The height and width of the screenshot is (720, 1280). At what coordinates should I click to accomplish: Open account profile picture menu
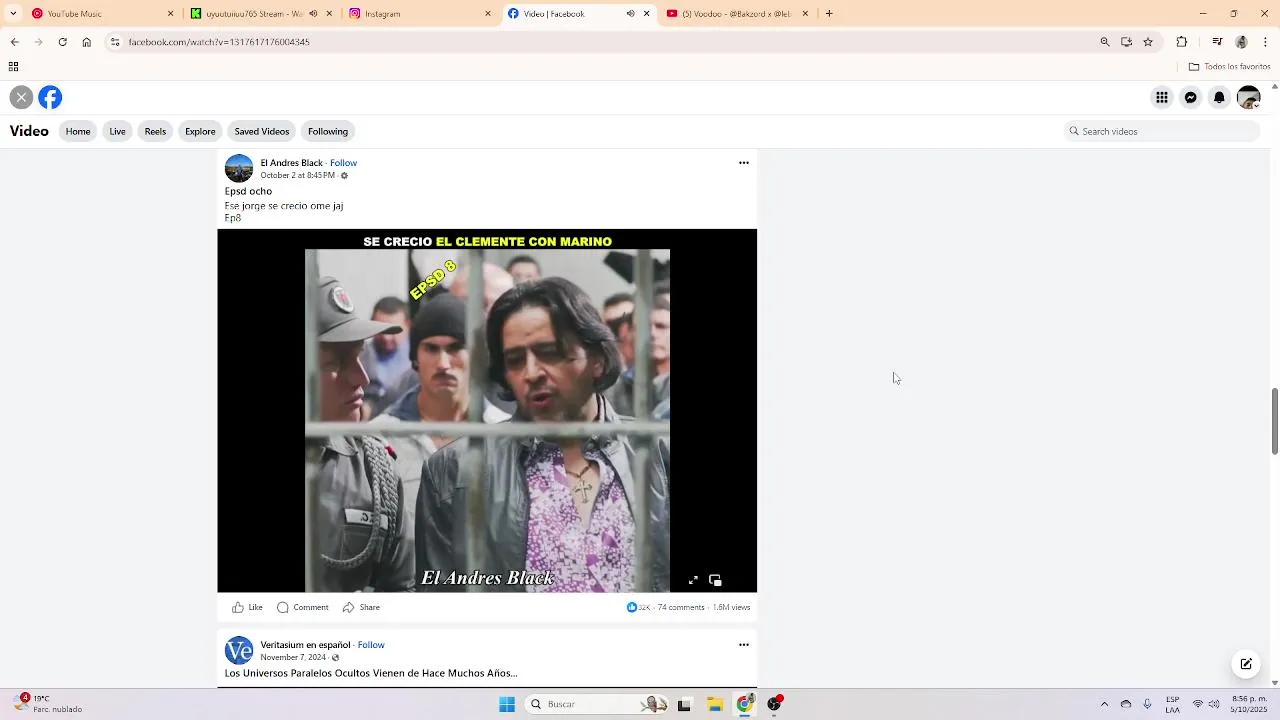(x=1248, y=97)
